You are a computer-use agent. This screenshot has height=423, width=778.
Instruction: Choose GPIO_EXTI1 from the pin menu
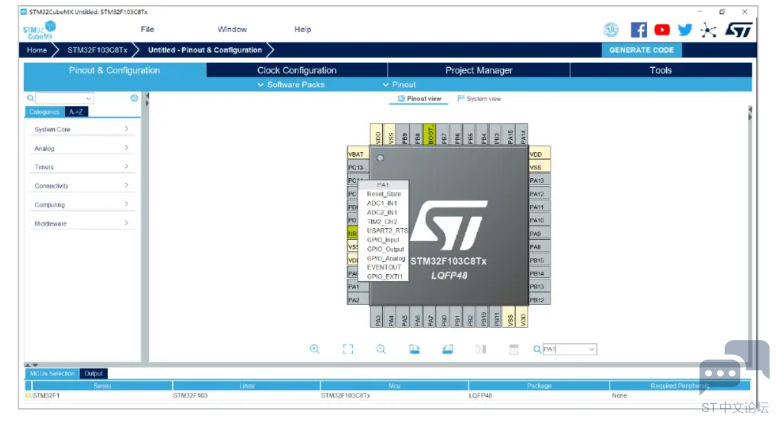(x=383, y=277)
